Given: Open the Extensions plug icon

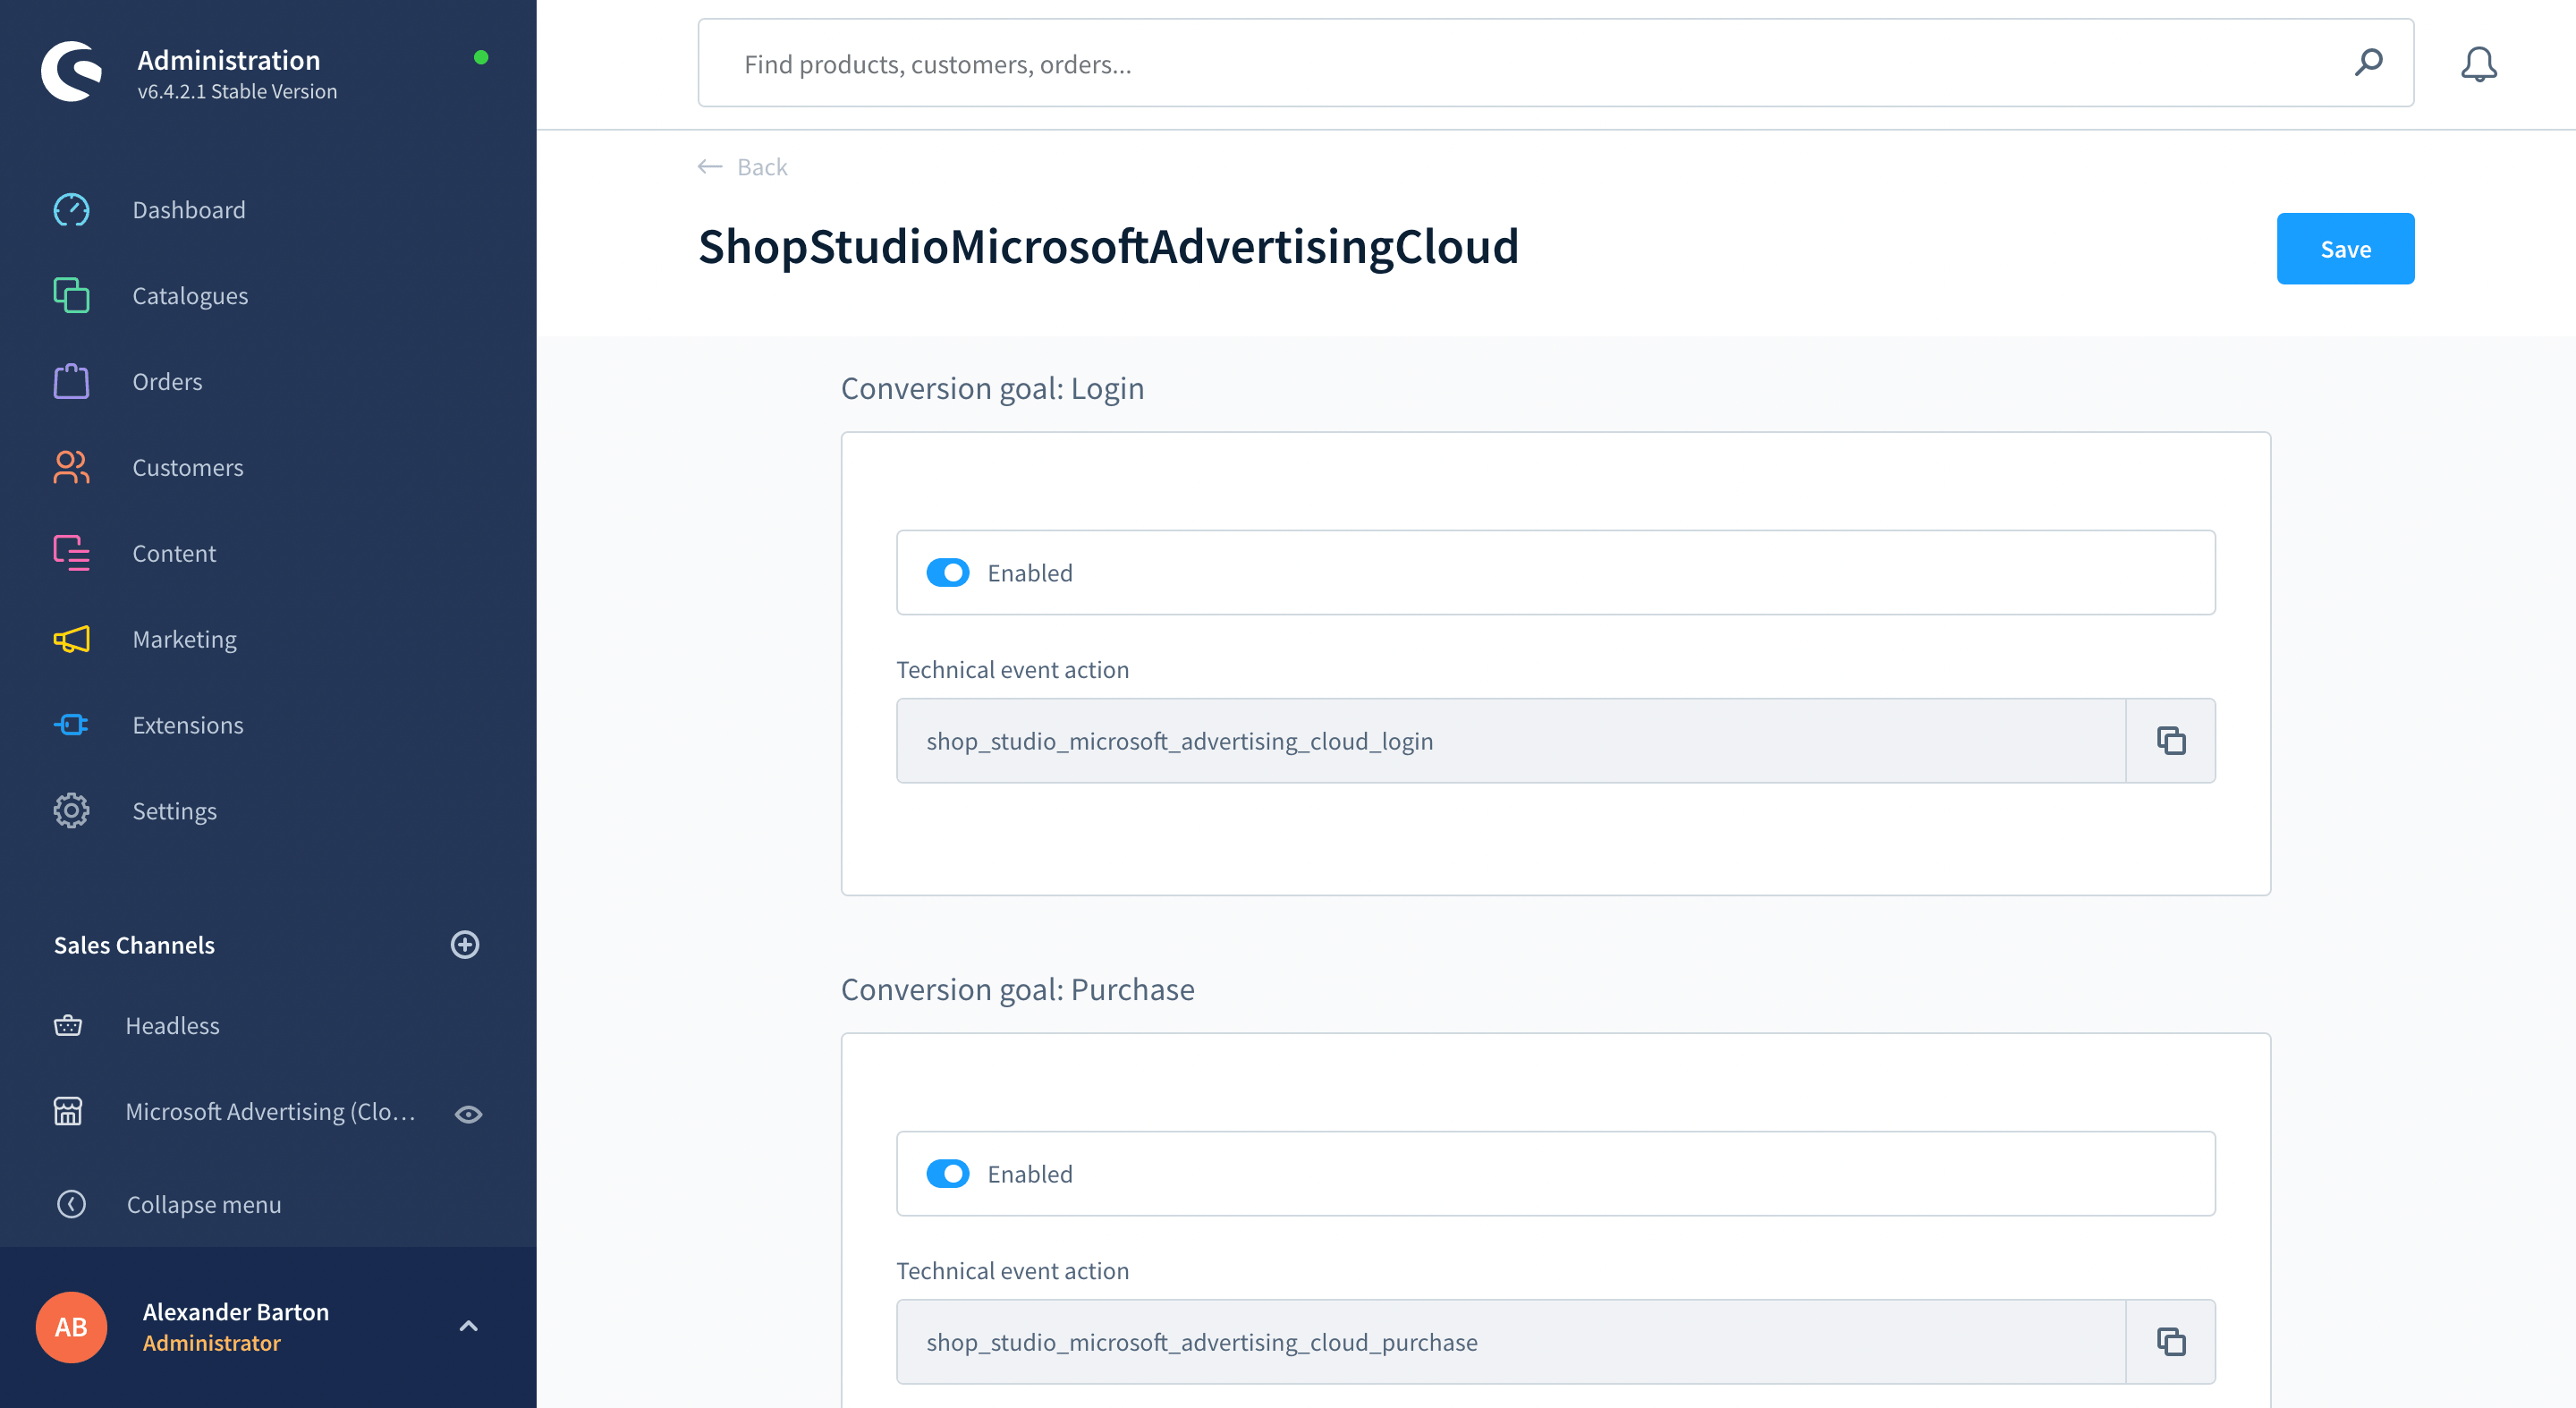Looking at the screenshot, I should 71,725.
